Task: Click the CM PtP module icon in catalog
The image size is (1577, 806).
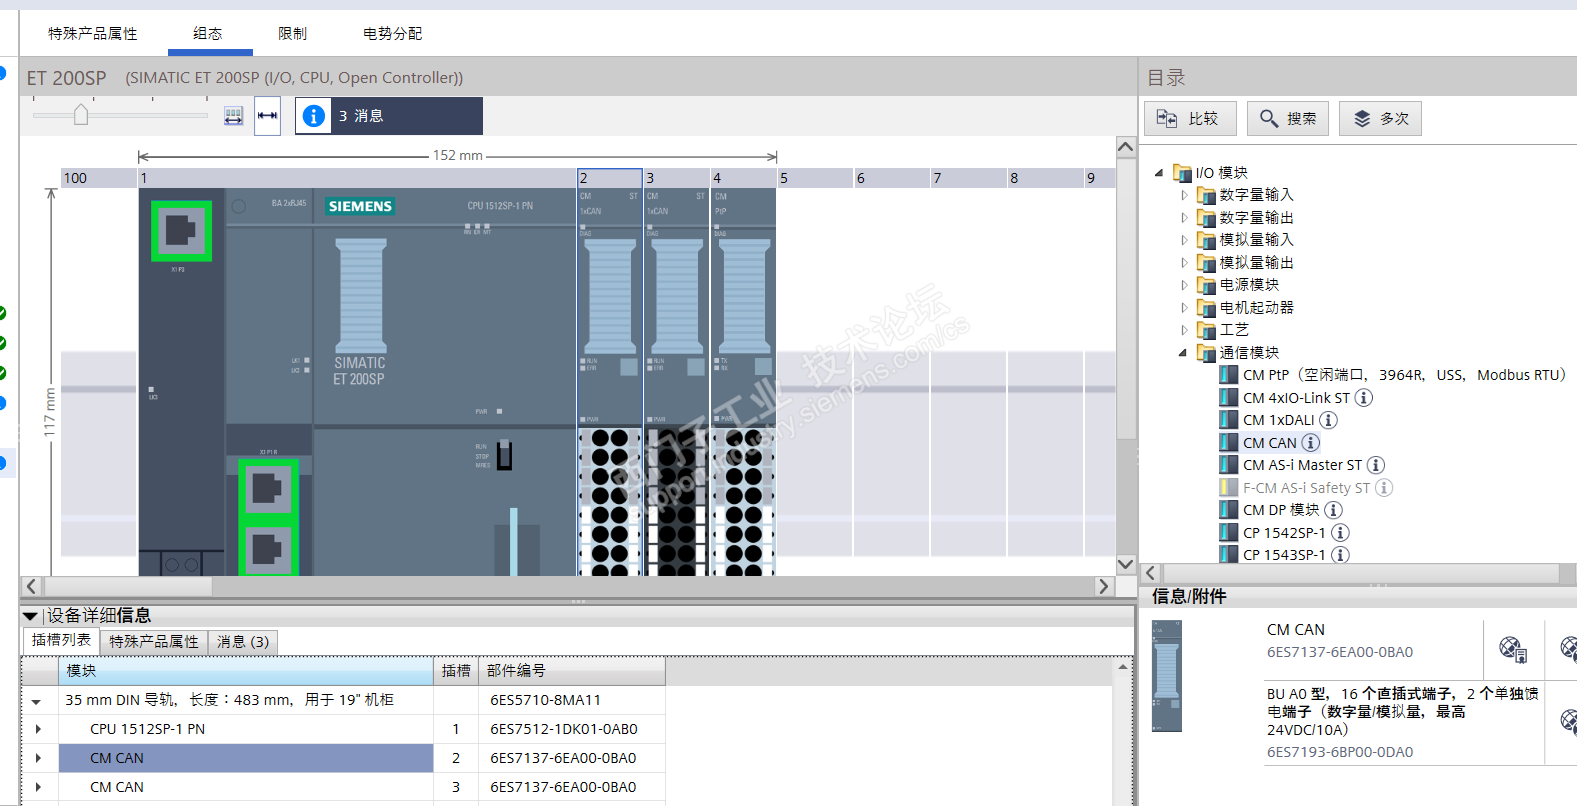Action: tap(1229, 375)
